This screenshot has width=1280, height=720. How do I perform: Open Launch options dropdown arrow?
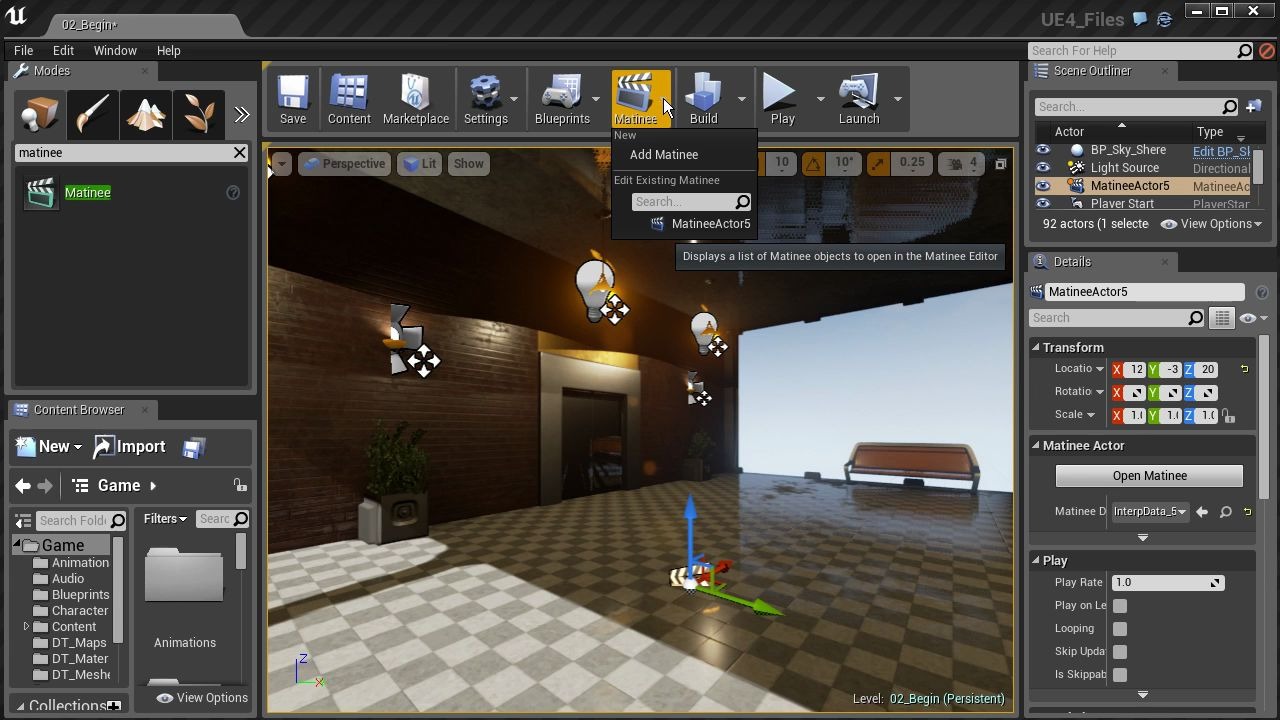[x=897, y=99]
